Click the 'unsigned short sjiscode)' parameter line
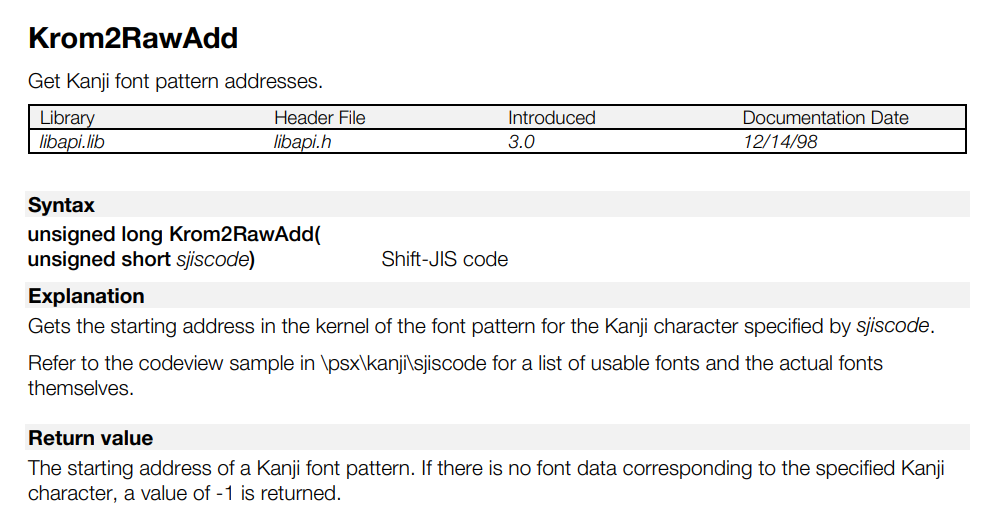This screenshot has height=510, width=988. [x=141, y=260]
